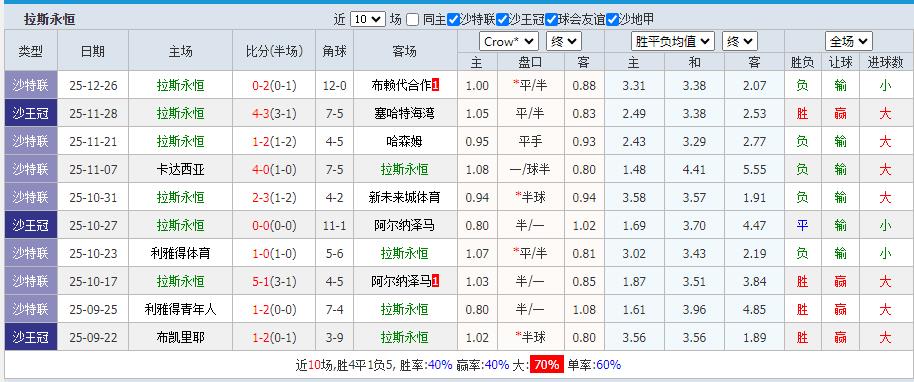Screen dimensions: 914x382
Task: Toggle the 同主 checkbox
Action: tap(413, 20)
